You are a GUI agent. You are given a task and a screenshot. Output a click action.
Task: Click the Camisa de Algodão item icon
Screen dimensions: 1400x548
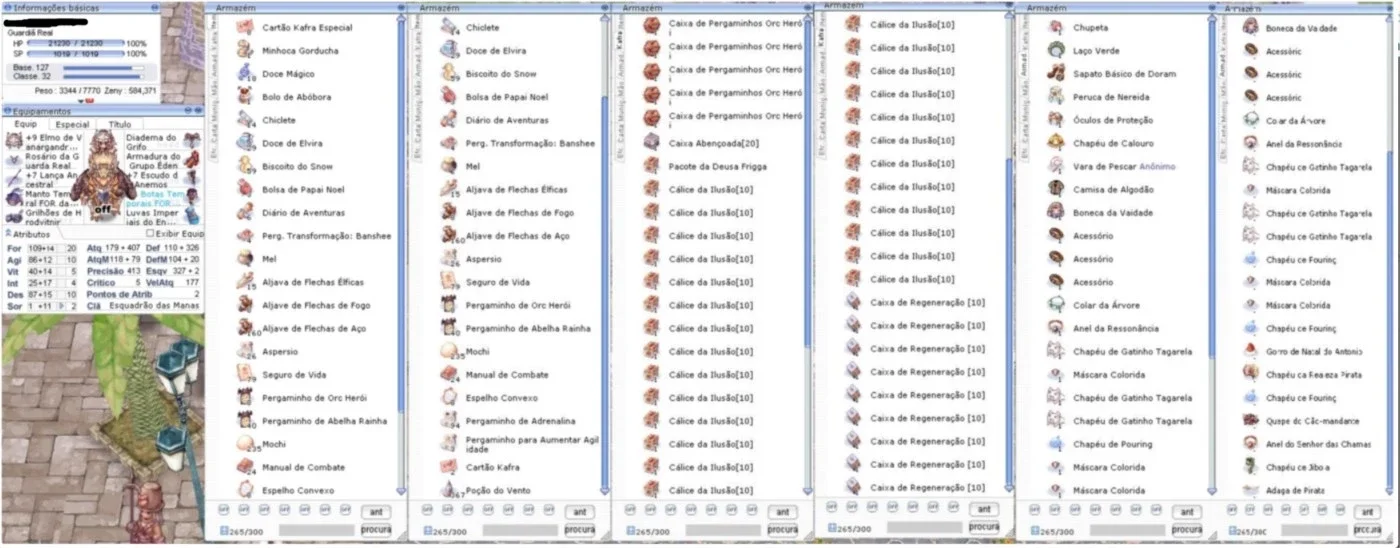pos(1056,189)
